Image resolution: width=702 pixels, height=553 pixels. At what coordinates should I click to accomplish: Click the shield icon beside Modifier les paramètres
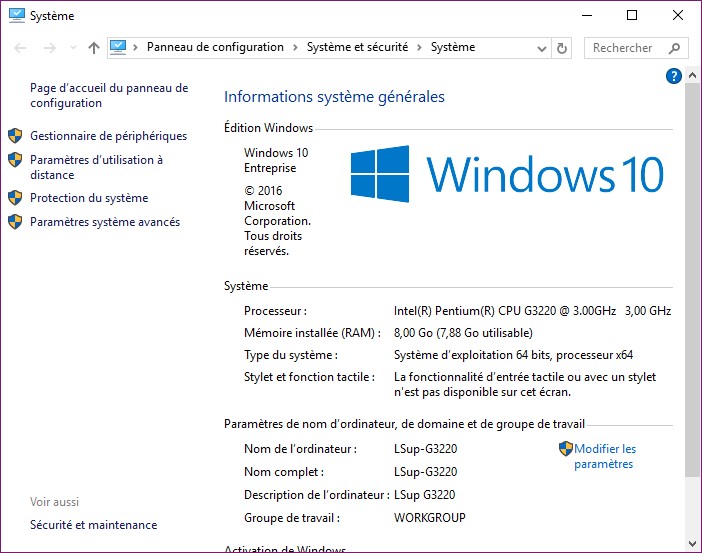coord(566,449)
